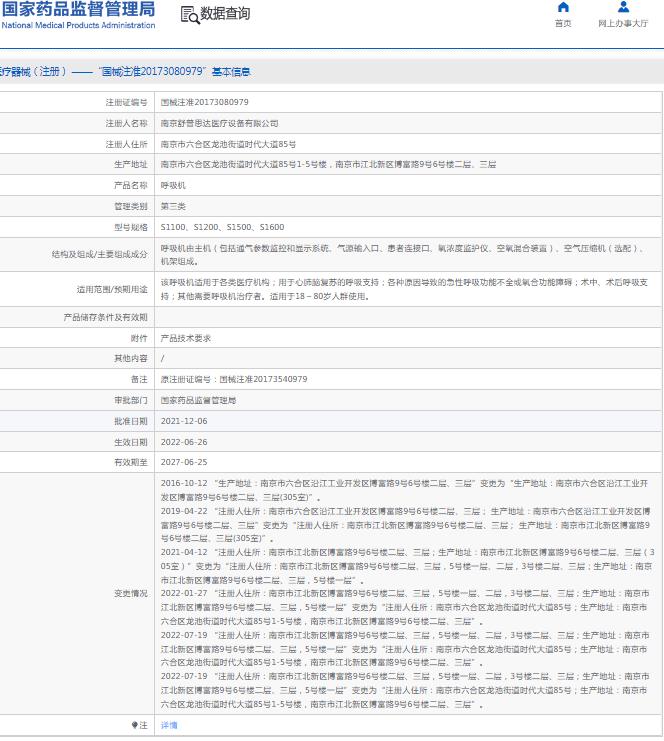This screenshot has height=741, width=664.
Task: Click approval date 2021-12-06
Action: tap(184, 421)
